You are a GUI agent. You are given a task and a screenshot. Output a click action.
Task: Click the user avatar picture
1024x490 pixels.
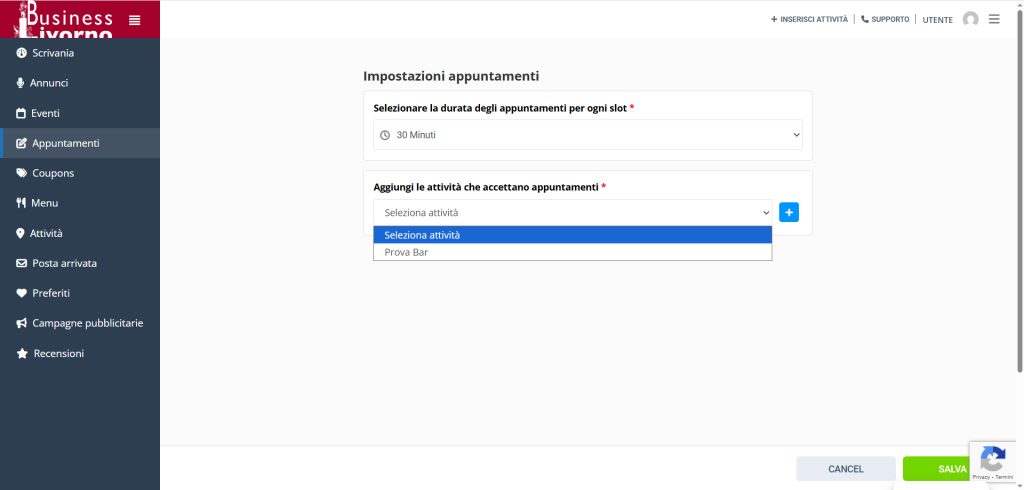coord(970,19)
